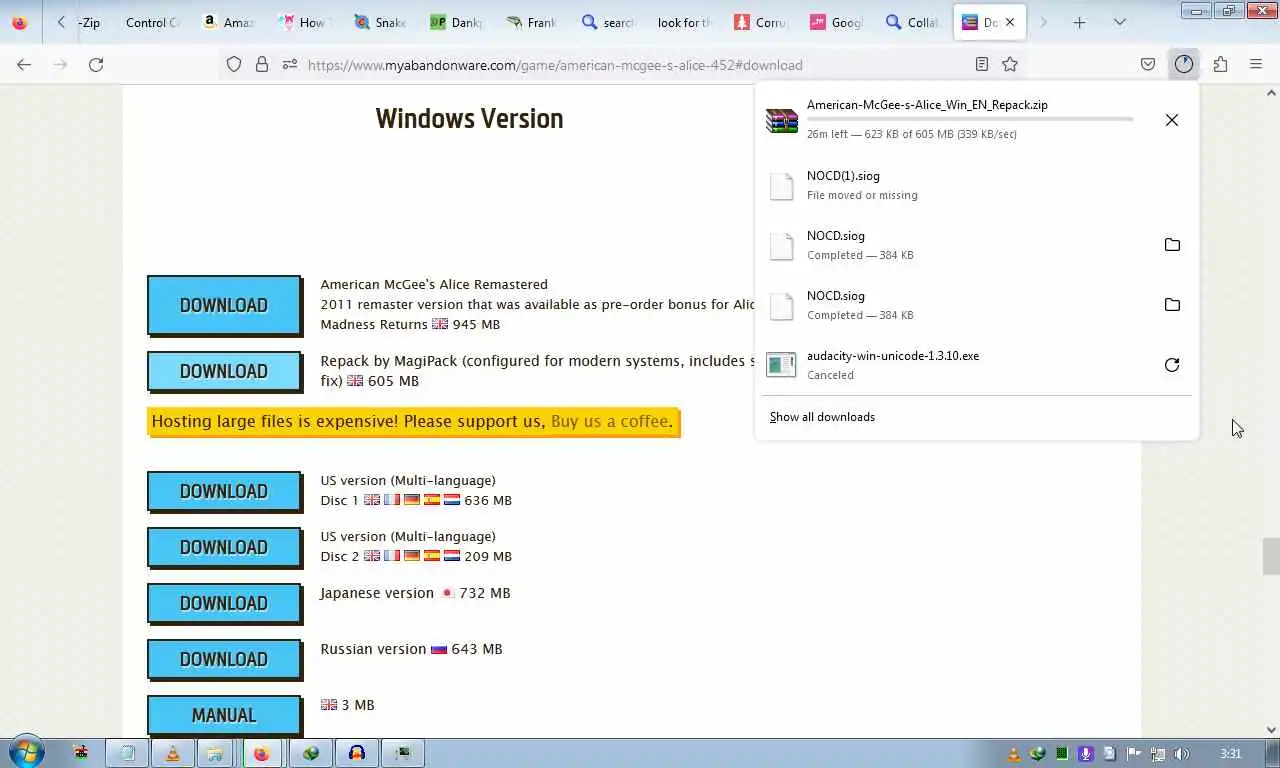The width and height of the screenshot is (1280, 768).
Task: Click the Save to Pocket icon
Action: point(1148,64)
